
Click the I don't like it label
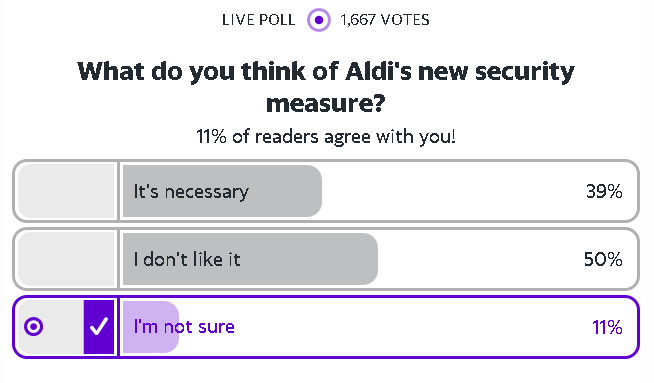click(x=187, y=260)
